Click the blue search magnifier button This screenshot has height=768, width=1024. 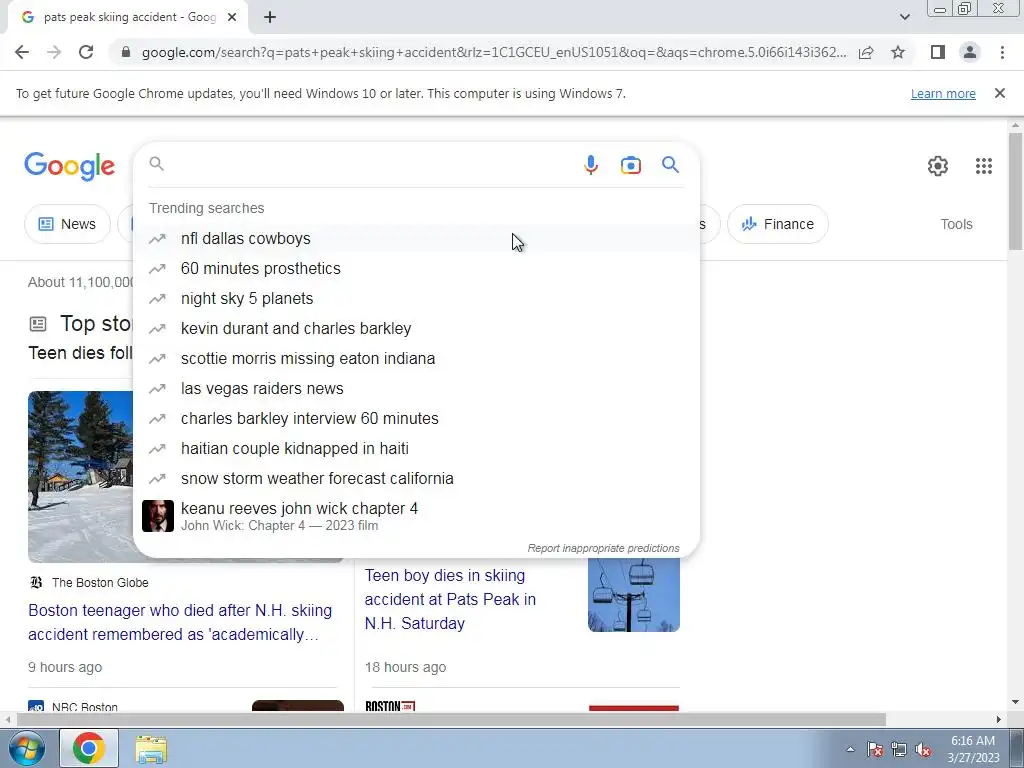[670, 165]
